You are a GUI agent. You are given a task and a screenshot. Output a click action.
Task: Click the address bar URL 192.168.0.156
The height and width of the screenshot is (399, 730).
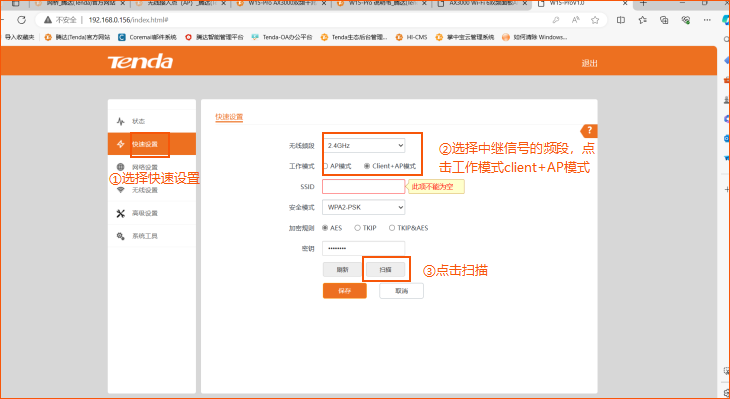click(x=128, y=20)
